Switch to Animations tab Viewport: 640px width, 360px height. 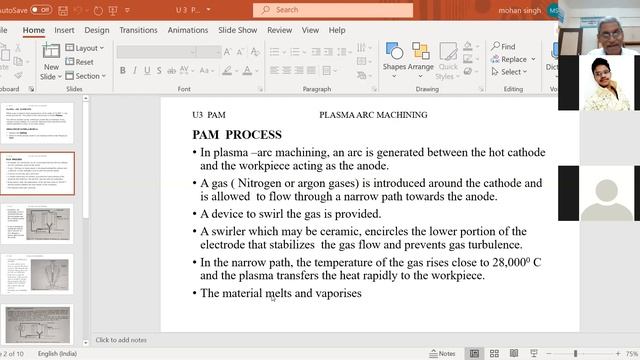pyautogui.click(x=188, y=30)
